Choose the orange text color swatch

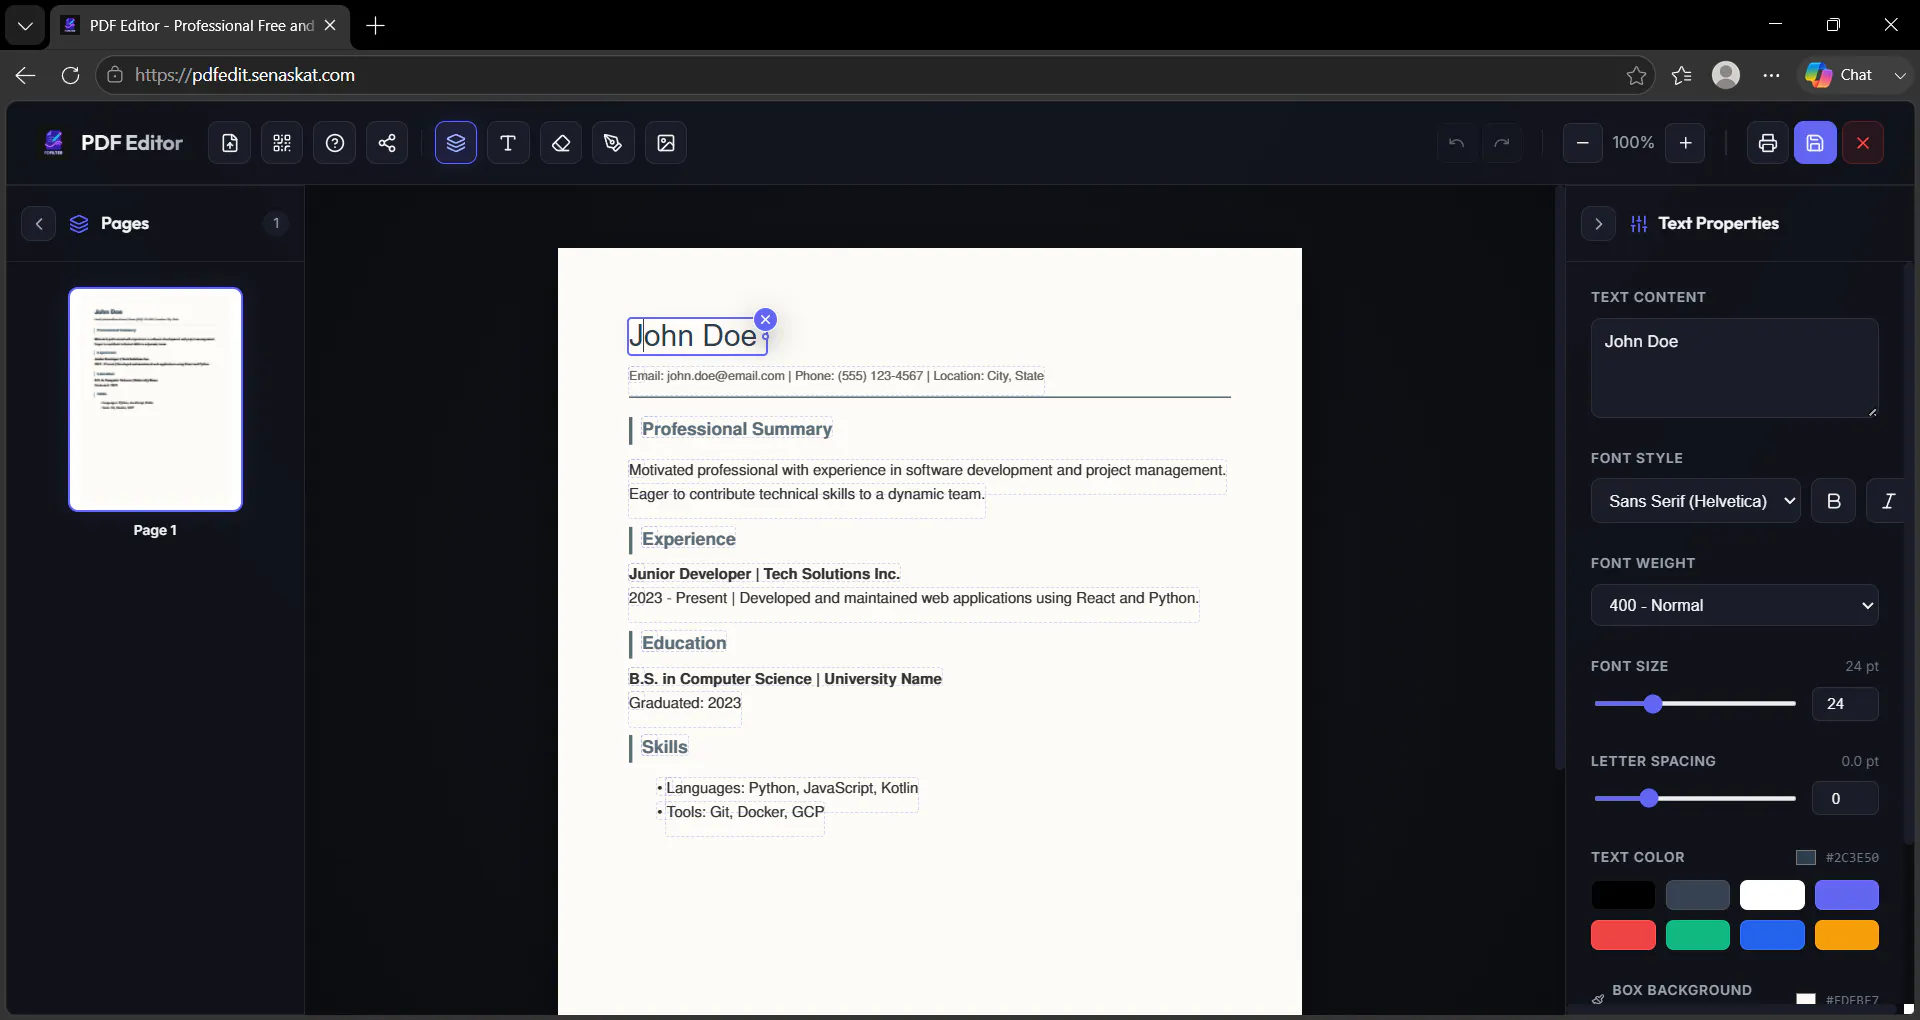point(1847,935)
